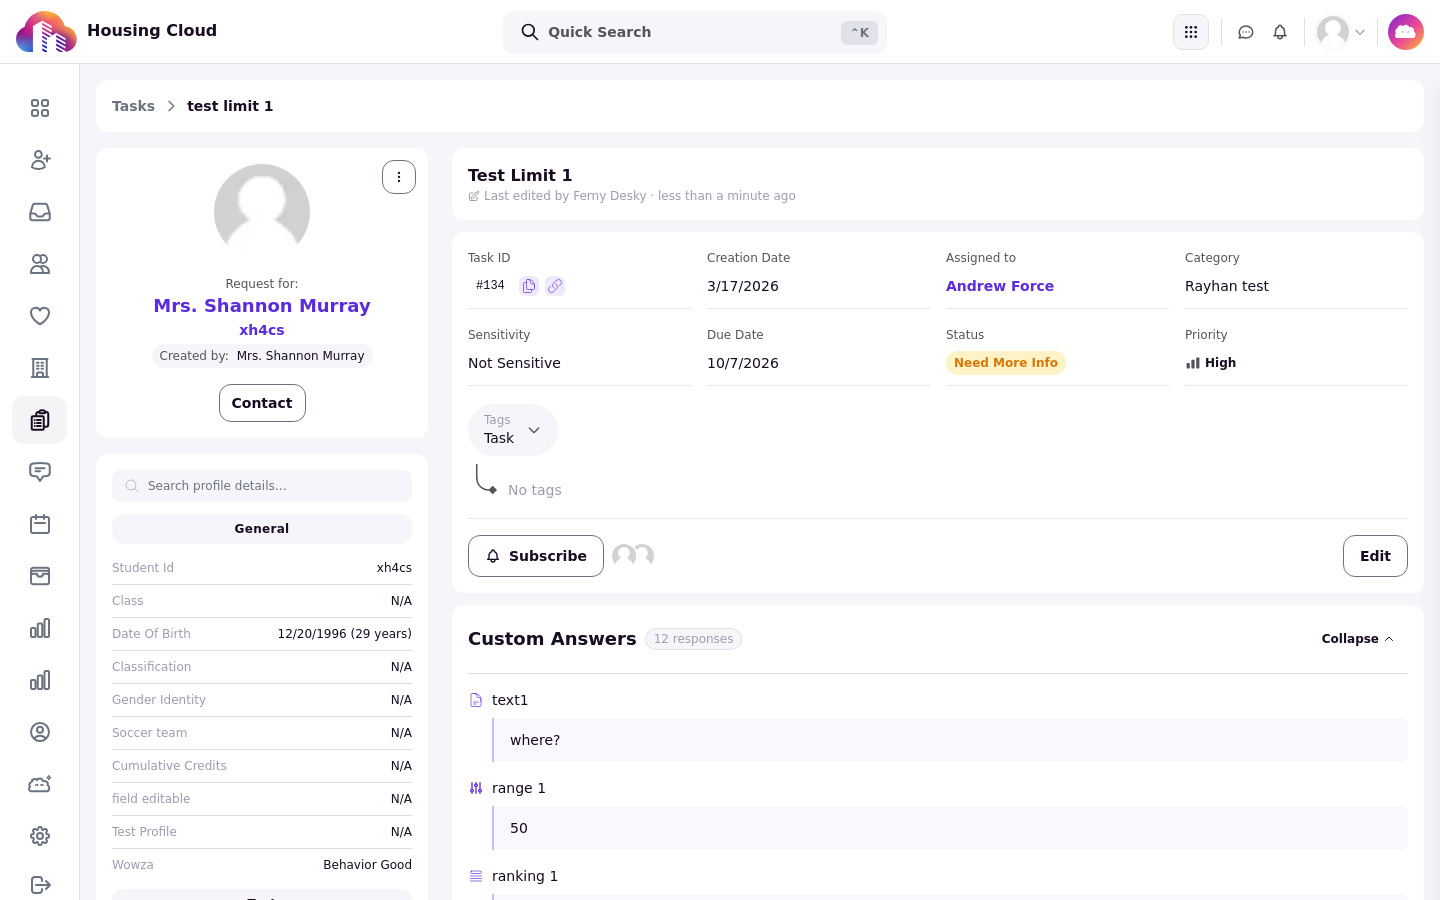
Task: Click the cloud sparkle sidebar icon
Action: pos(40,784)
